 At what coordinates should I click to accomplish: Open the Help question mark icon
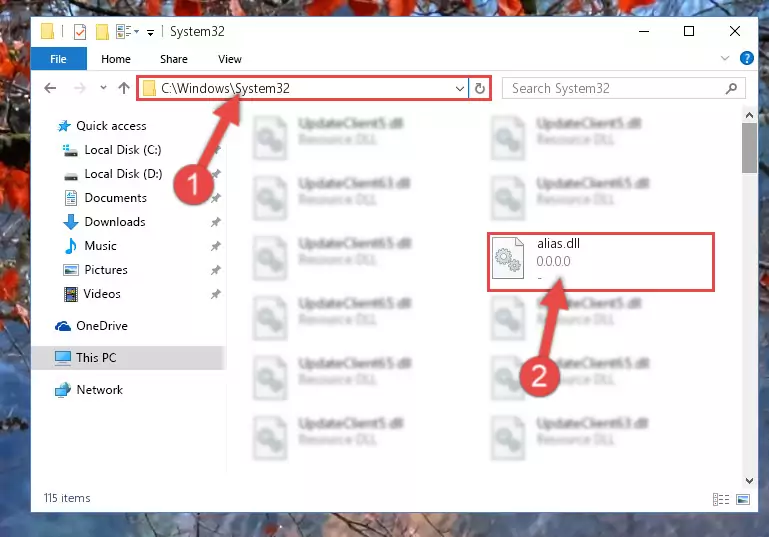(x=746, y=58)
